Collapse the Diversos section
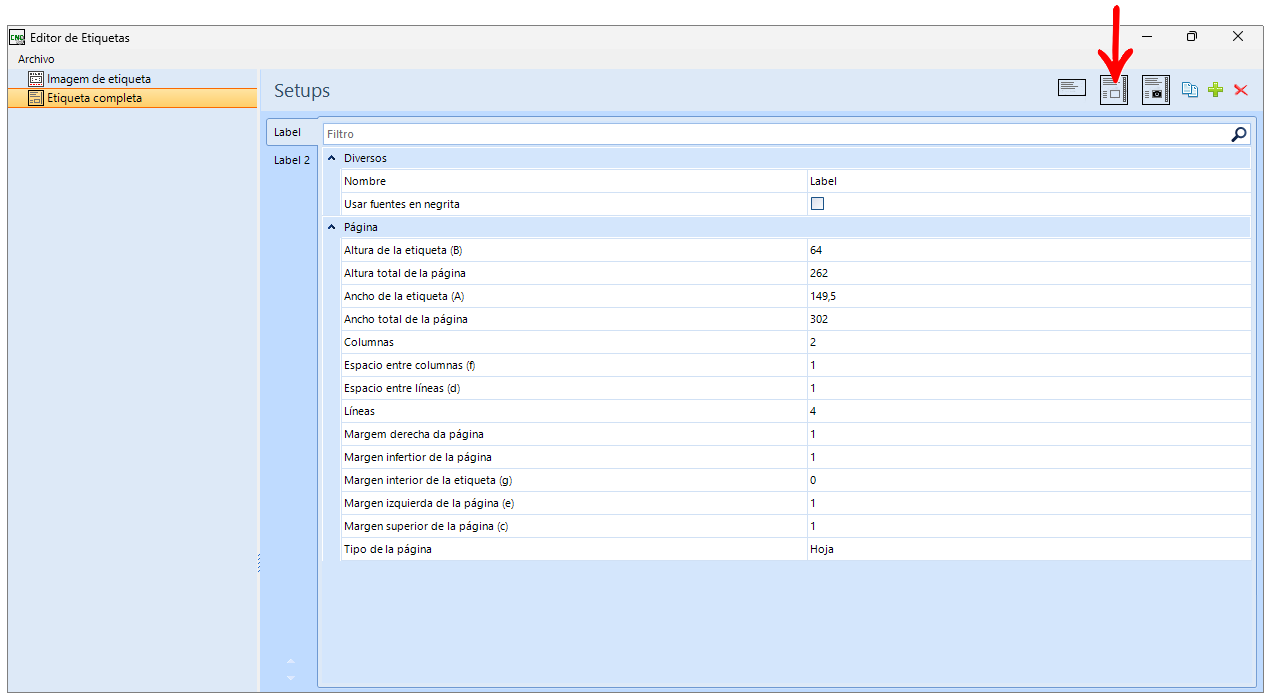 click(x=332, y=158)
